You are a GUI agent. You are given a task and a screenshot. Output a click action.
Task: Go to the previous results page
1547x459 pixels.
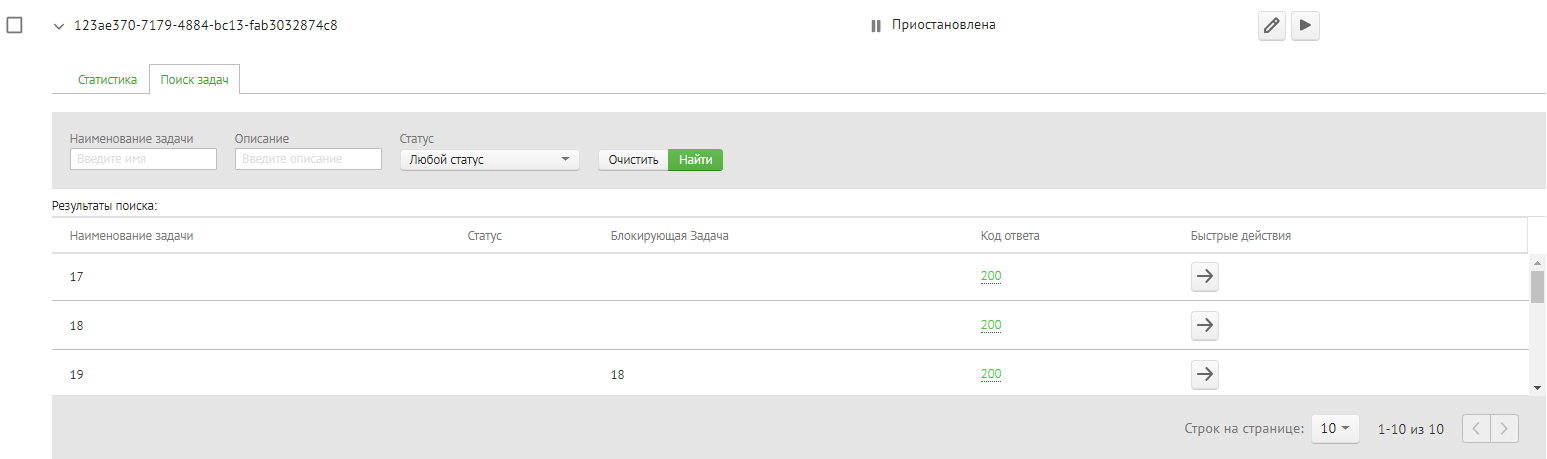(x=1476, y=429)
